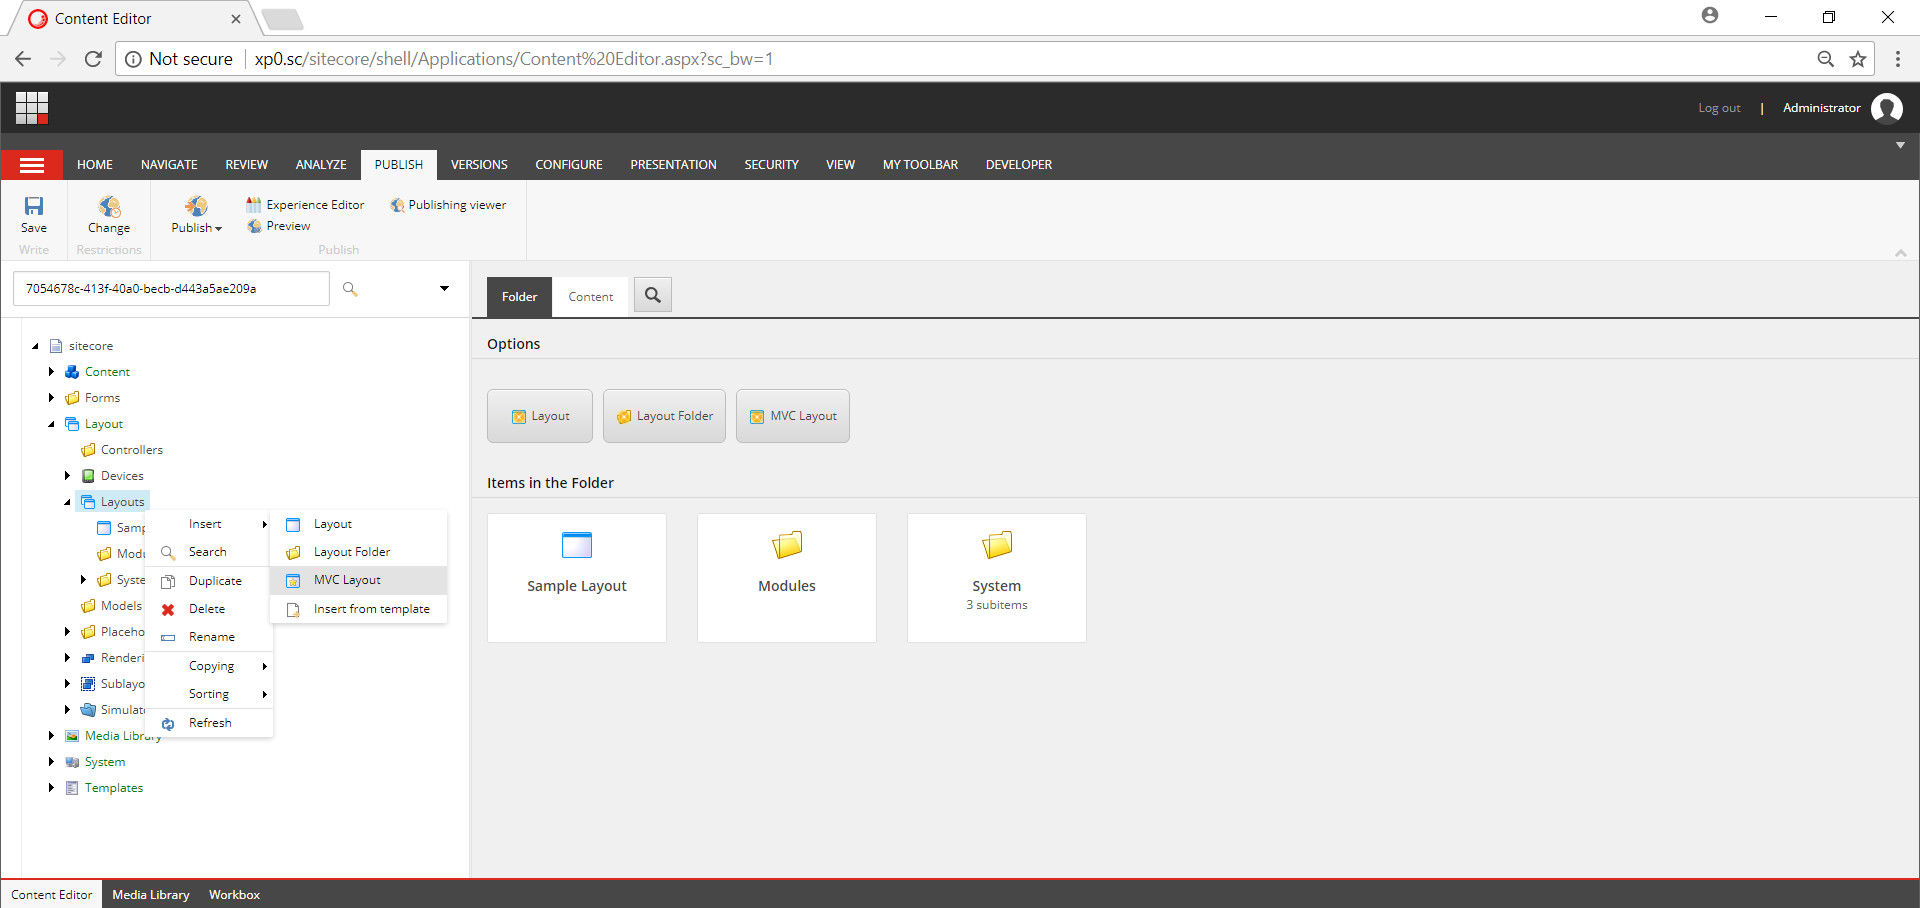1920x908 pixels.
Task: Choose MVC Layout in Insert submenu
Action: 359,580
